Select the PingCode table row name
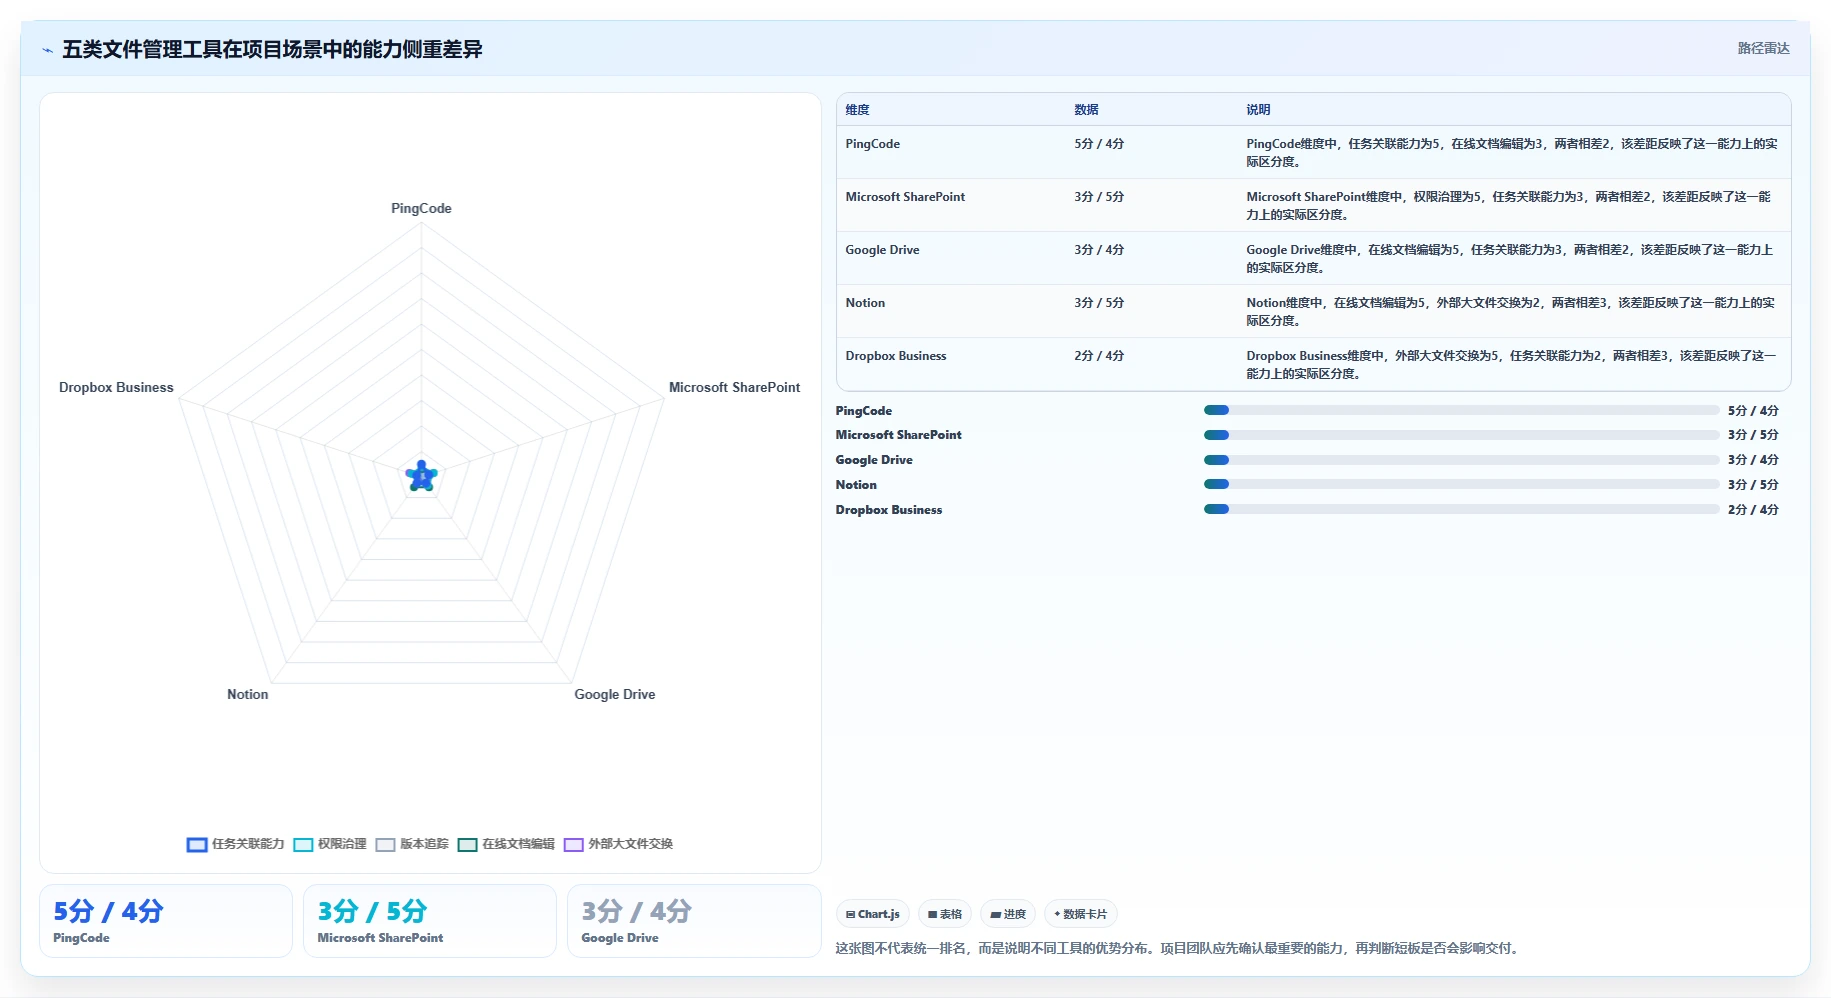 pos(872,144)
